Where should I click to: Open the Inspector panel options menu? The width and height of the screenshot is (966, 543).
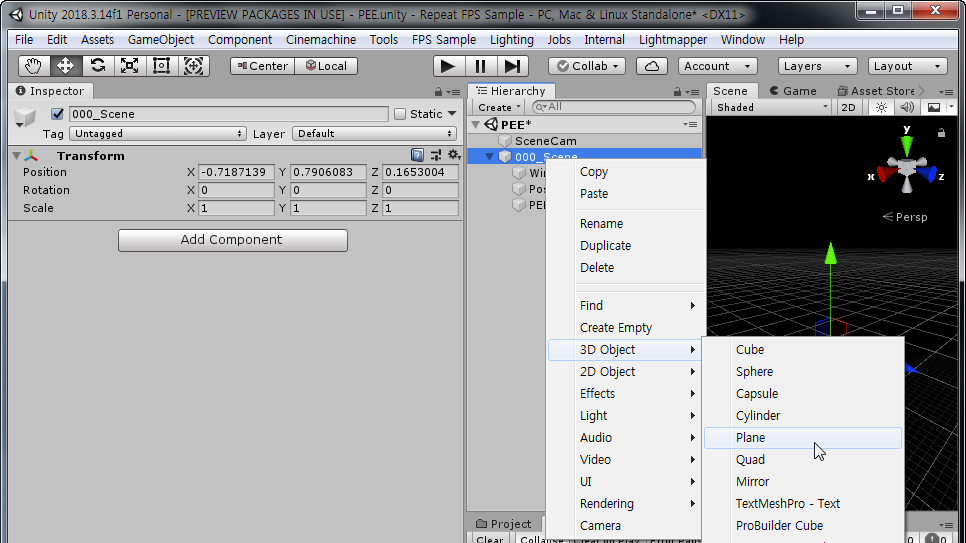coord(455,92)
